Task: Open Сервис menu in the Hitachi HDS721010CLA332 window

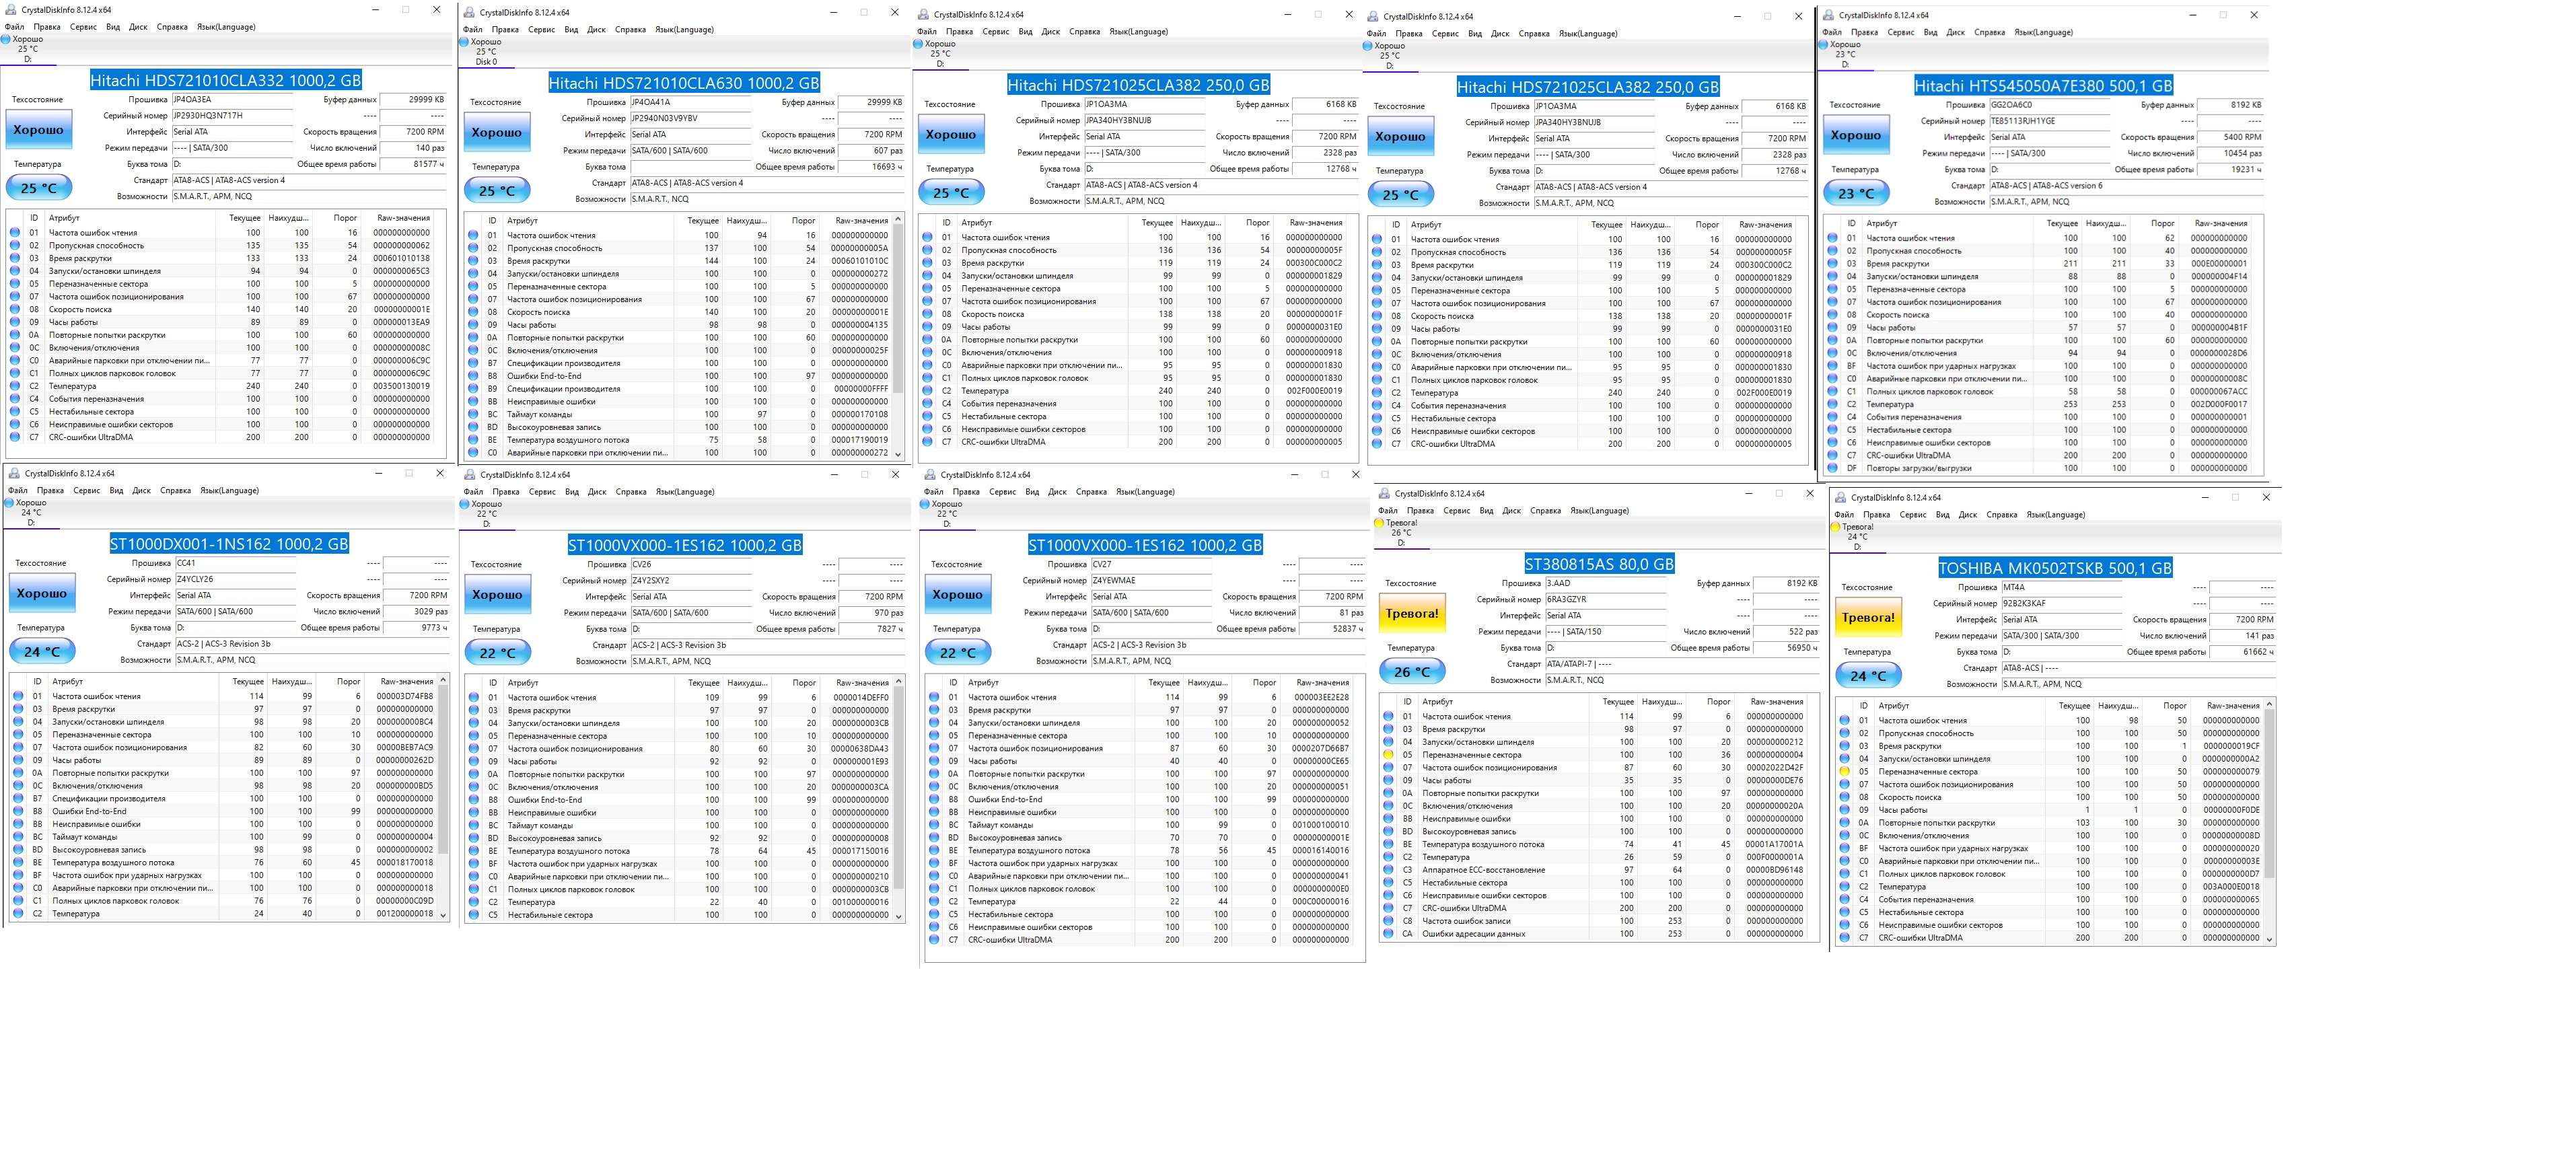Action: pos(84,27)
